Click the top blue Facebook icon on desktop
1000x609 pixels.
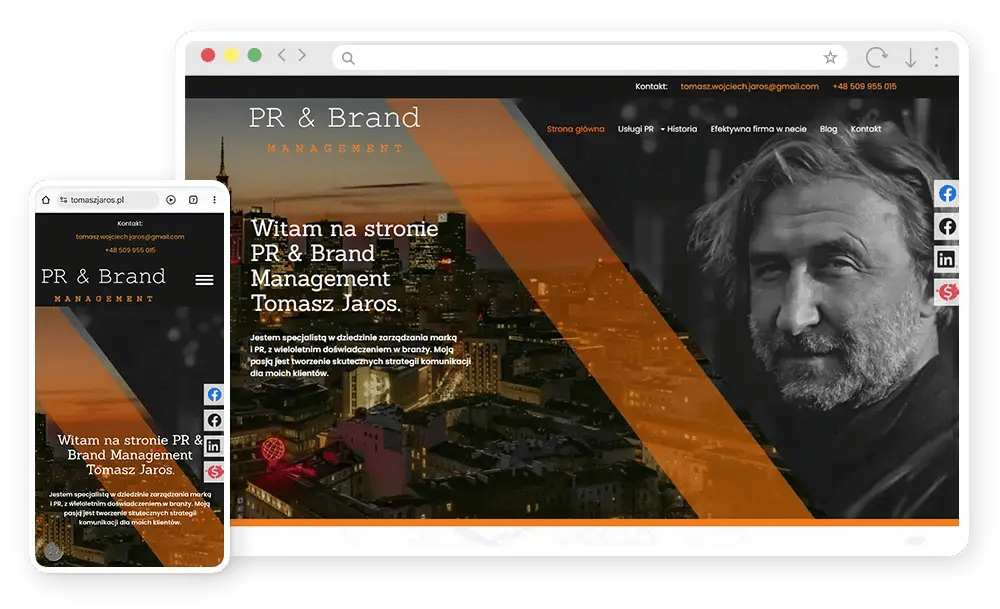tap(946, 194)
